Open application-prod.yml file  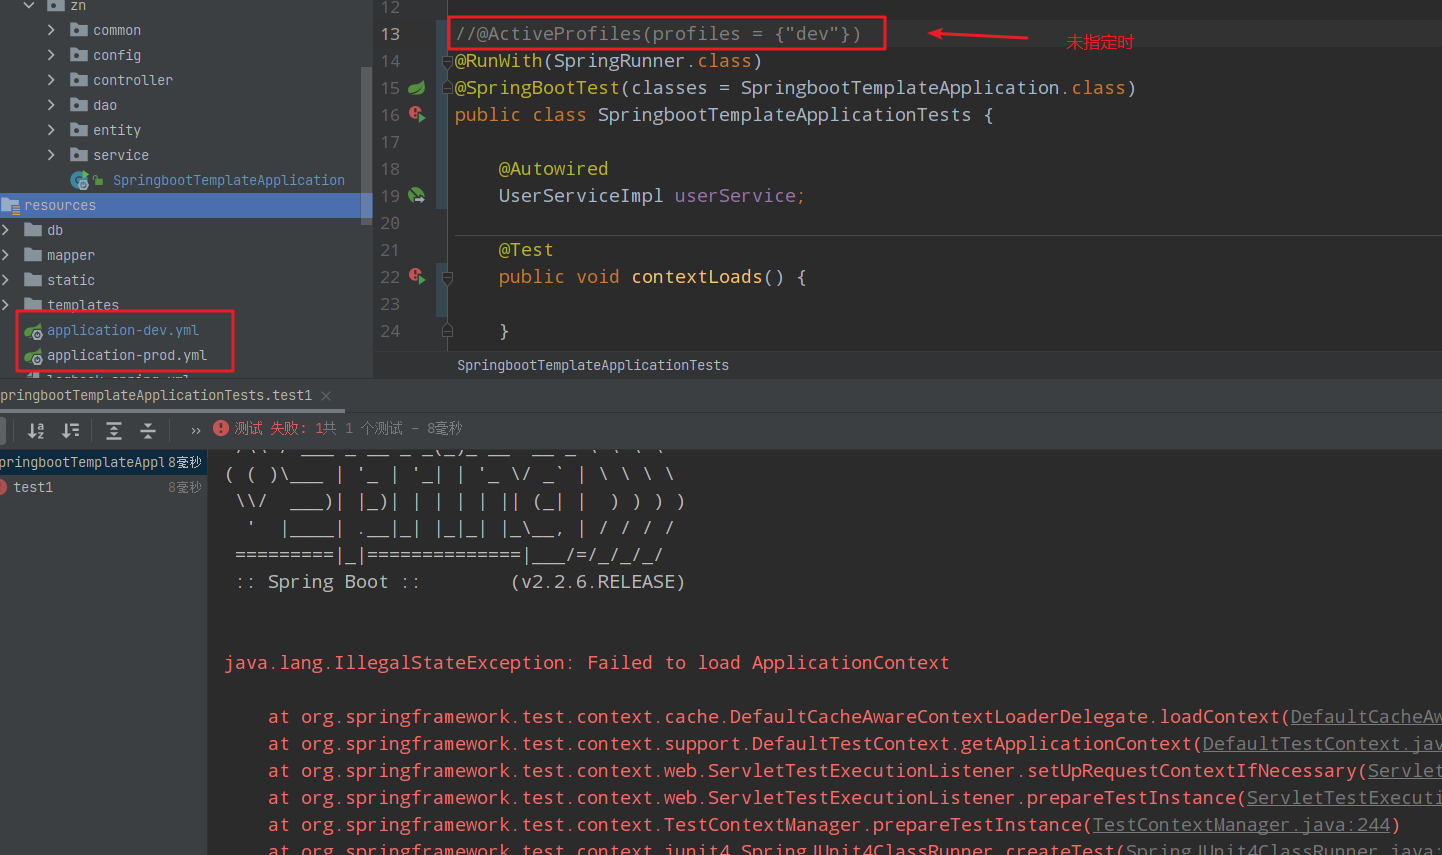tap(127, 356)
